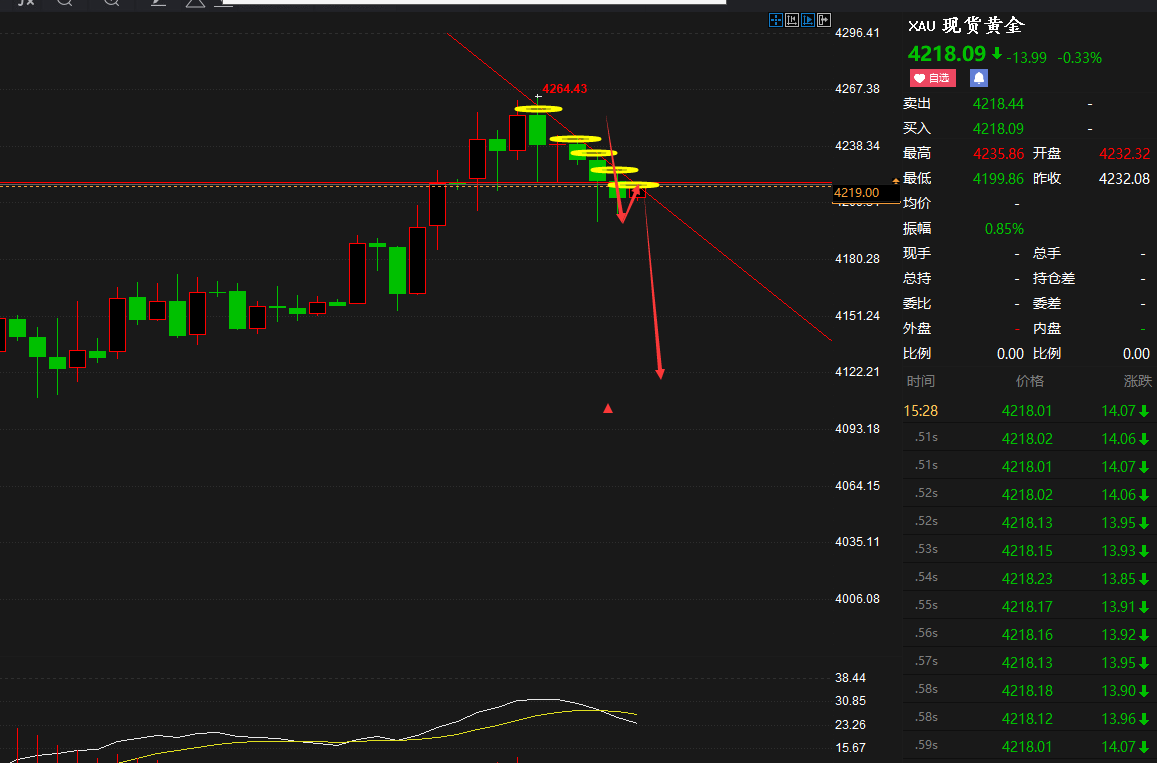1157x763 pixels.
Task: Click the blue play-forward chart icon
Action: [x=808, y=20]
